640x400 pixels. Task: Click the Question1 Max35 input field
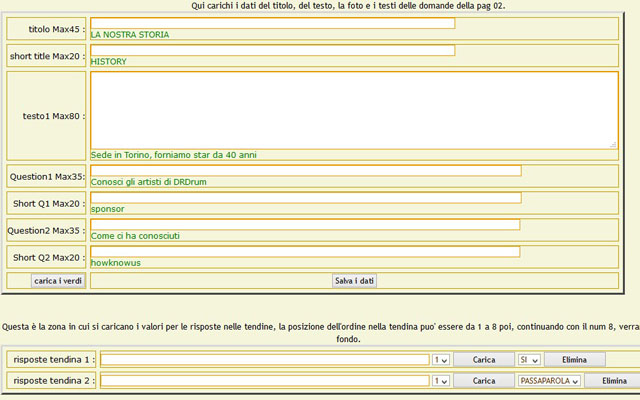pos(305,171)
